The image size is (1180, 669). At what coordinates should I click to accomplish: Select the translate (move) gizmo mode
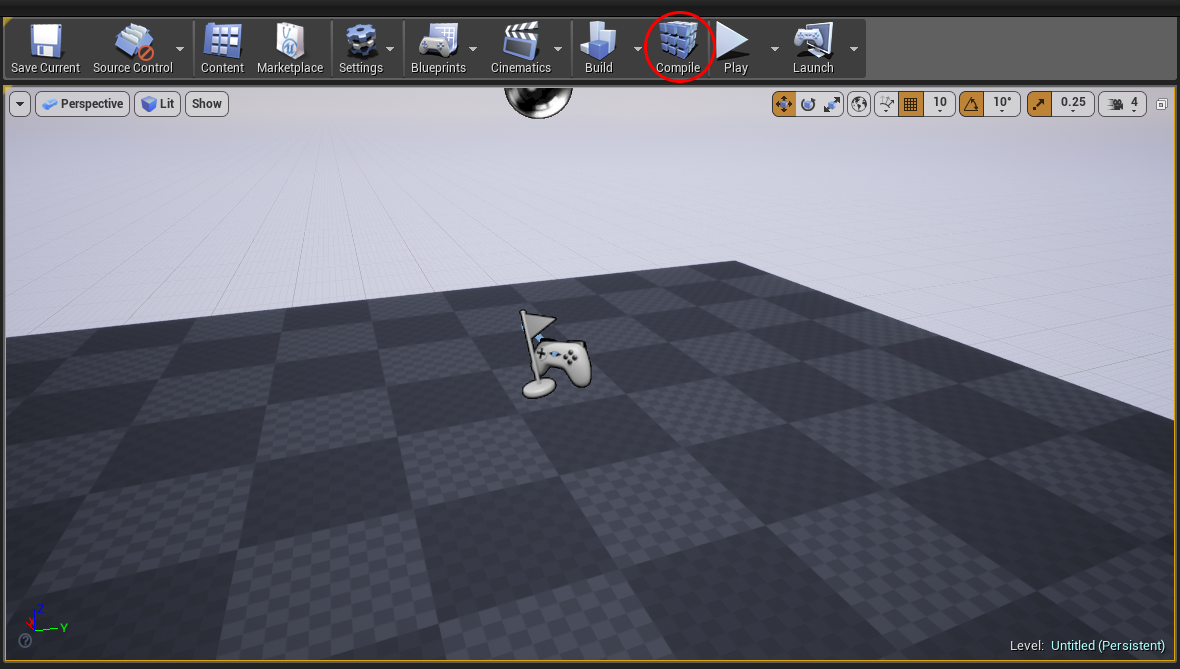tap(783, 104)
